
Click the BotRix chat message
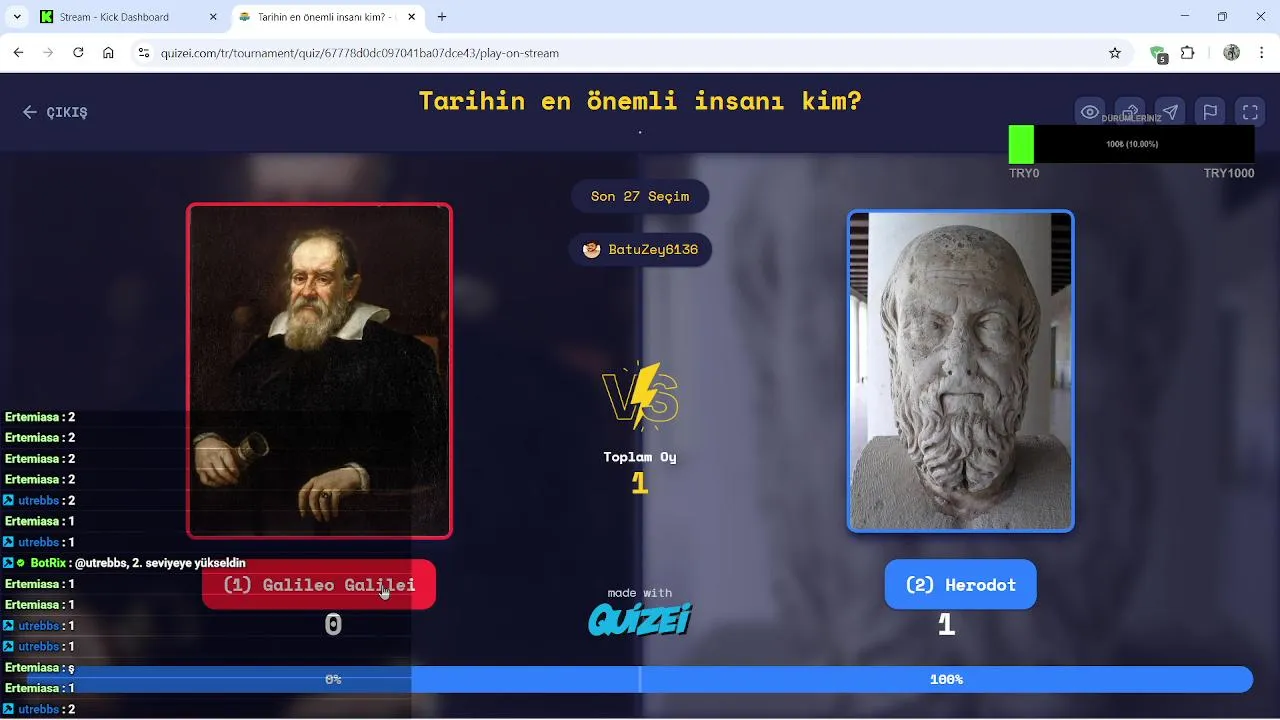tap(124, 563)
